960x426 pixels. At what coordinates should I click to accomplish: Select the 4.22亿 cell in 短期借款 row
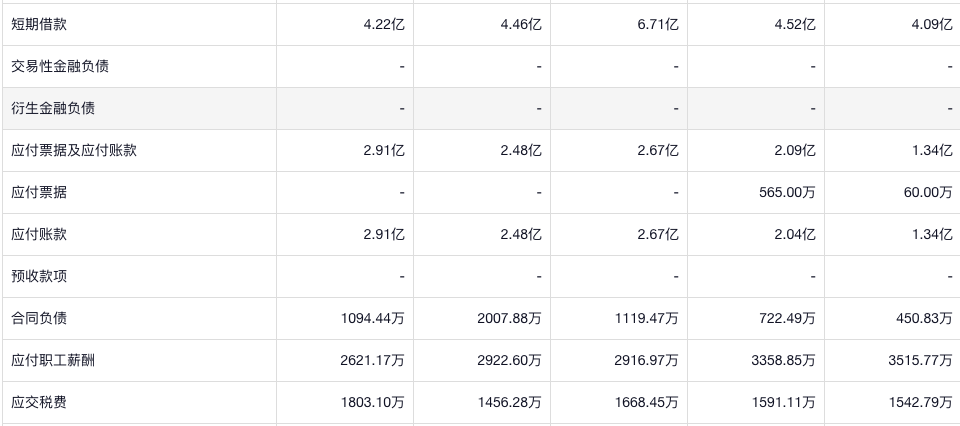(x=384, y=25)
